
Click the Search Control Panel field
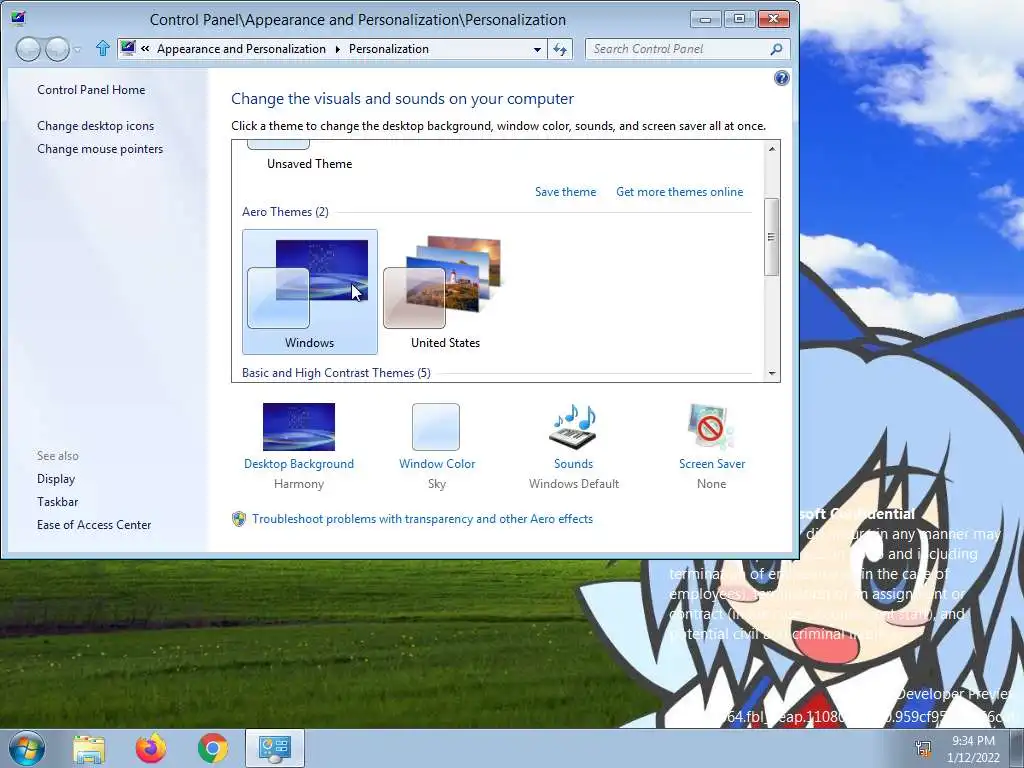coord(688,49)
